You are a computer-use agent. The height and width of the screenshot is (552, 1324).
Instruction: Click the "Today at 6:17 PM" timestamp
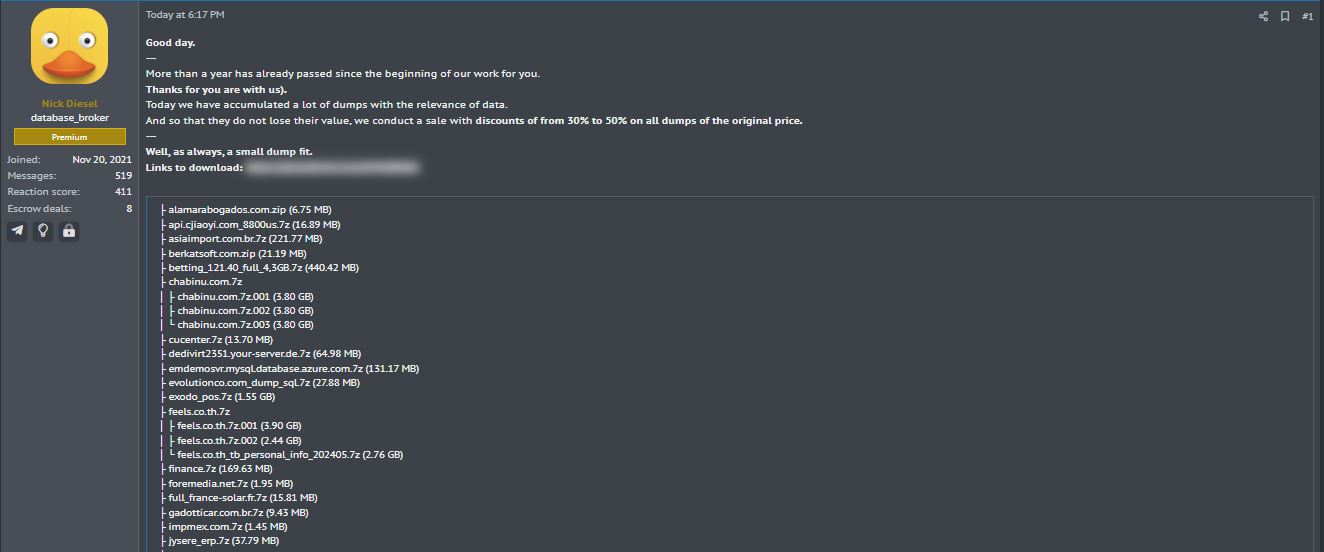[185, 15]
